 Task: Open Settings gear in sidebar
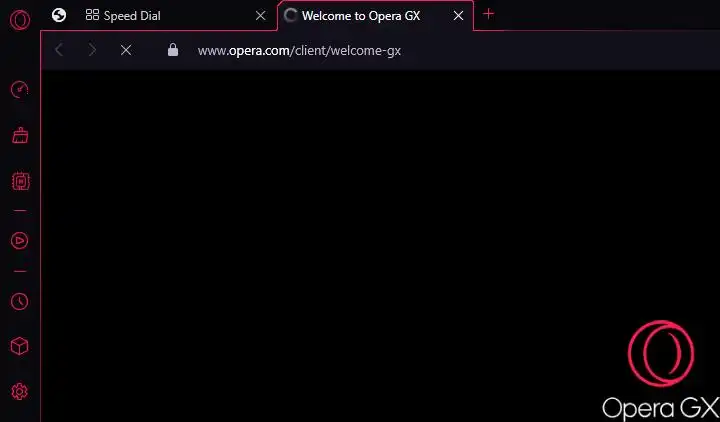point(19,391)
